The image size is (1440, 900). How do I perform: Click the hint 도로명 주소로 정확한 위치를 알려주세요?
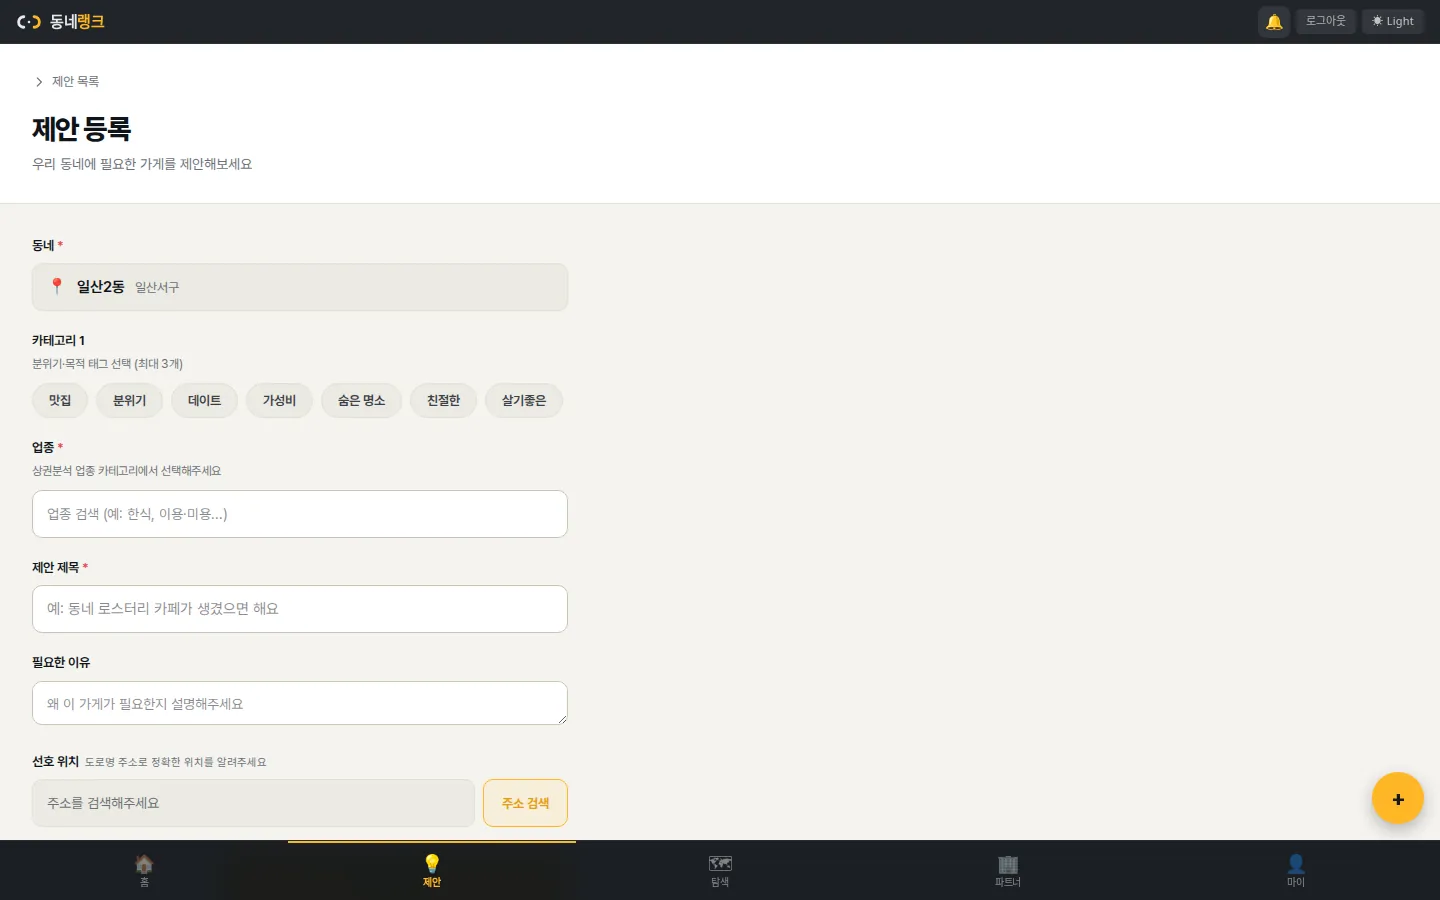[175, 762]
